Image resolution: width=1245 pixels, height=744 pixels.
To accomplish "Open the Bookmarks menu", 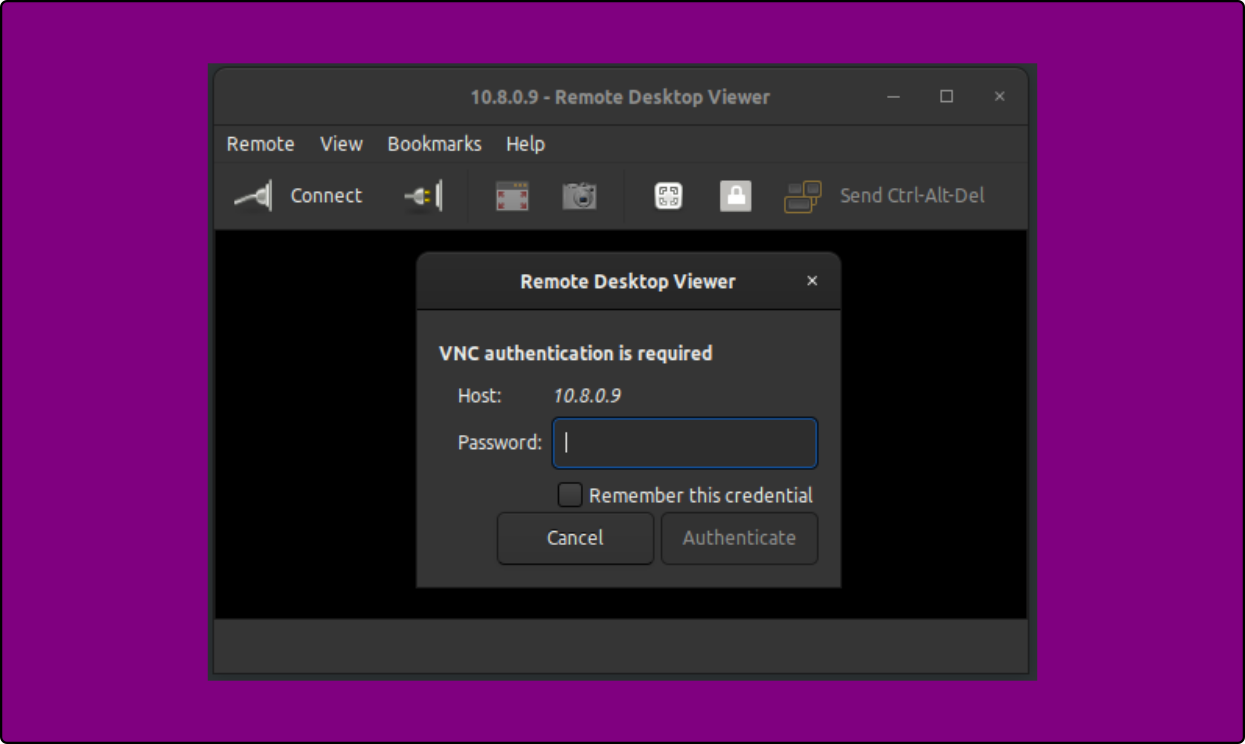I will (434, 144).
